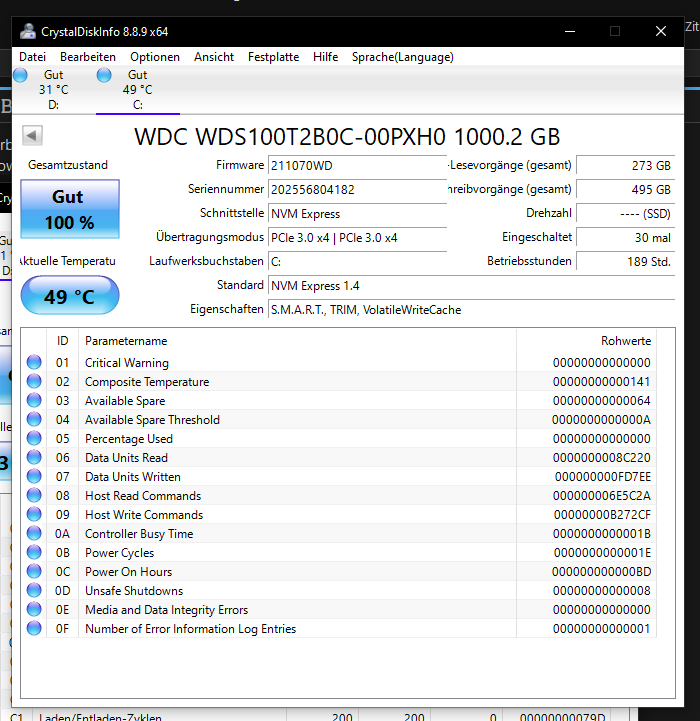Image resolution: width=700 pixels, height=721 pixels.
Task: Minimize the CrystalDiskInfo window
Action: tap(570, 31)
